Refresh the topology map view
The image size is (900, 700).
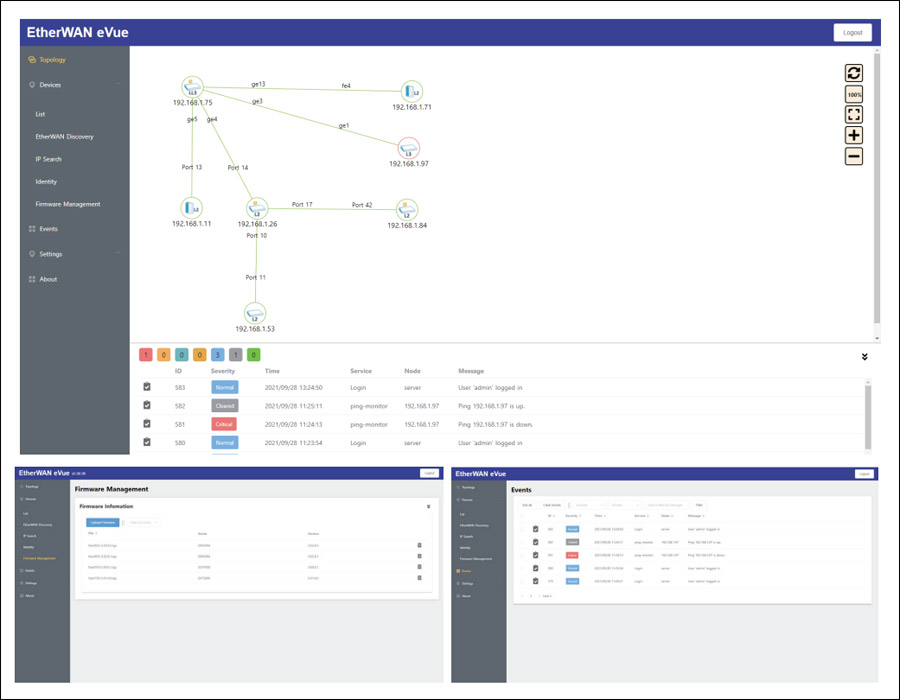click(x=853, y=73)
